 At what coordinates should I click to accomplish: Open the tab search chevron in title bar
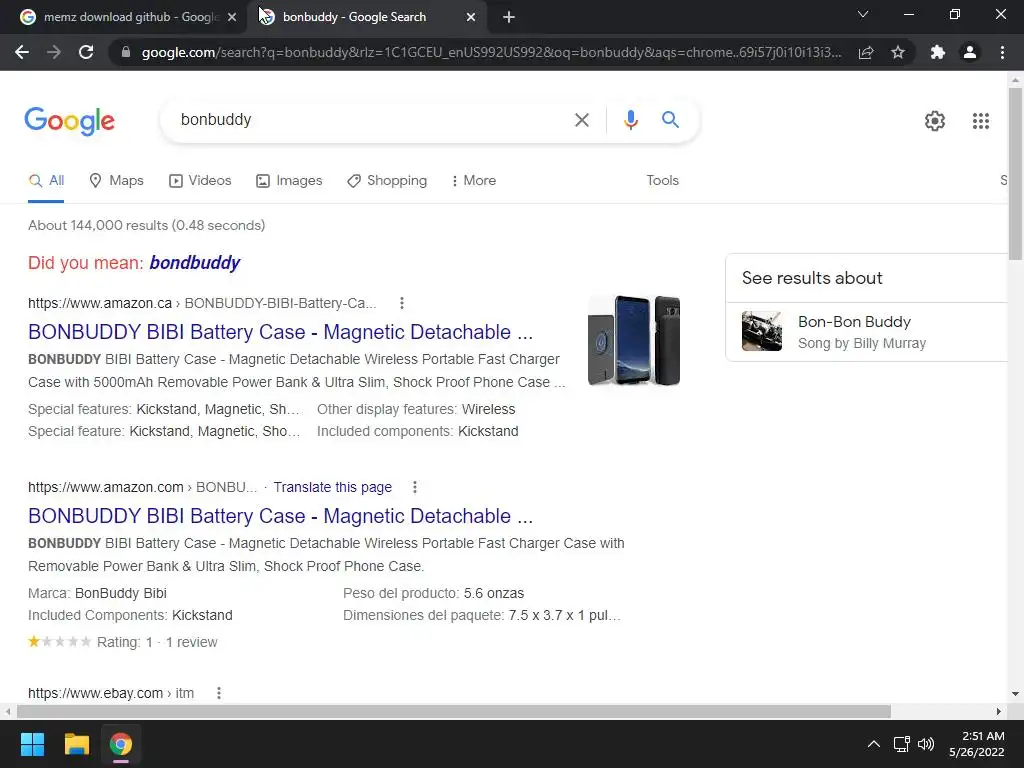pyautogui.click(x=863, y=14)
